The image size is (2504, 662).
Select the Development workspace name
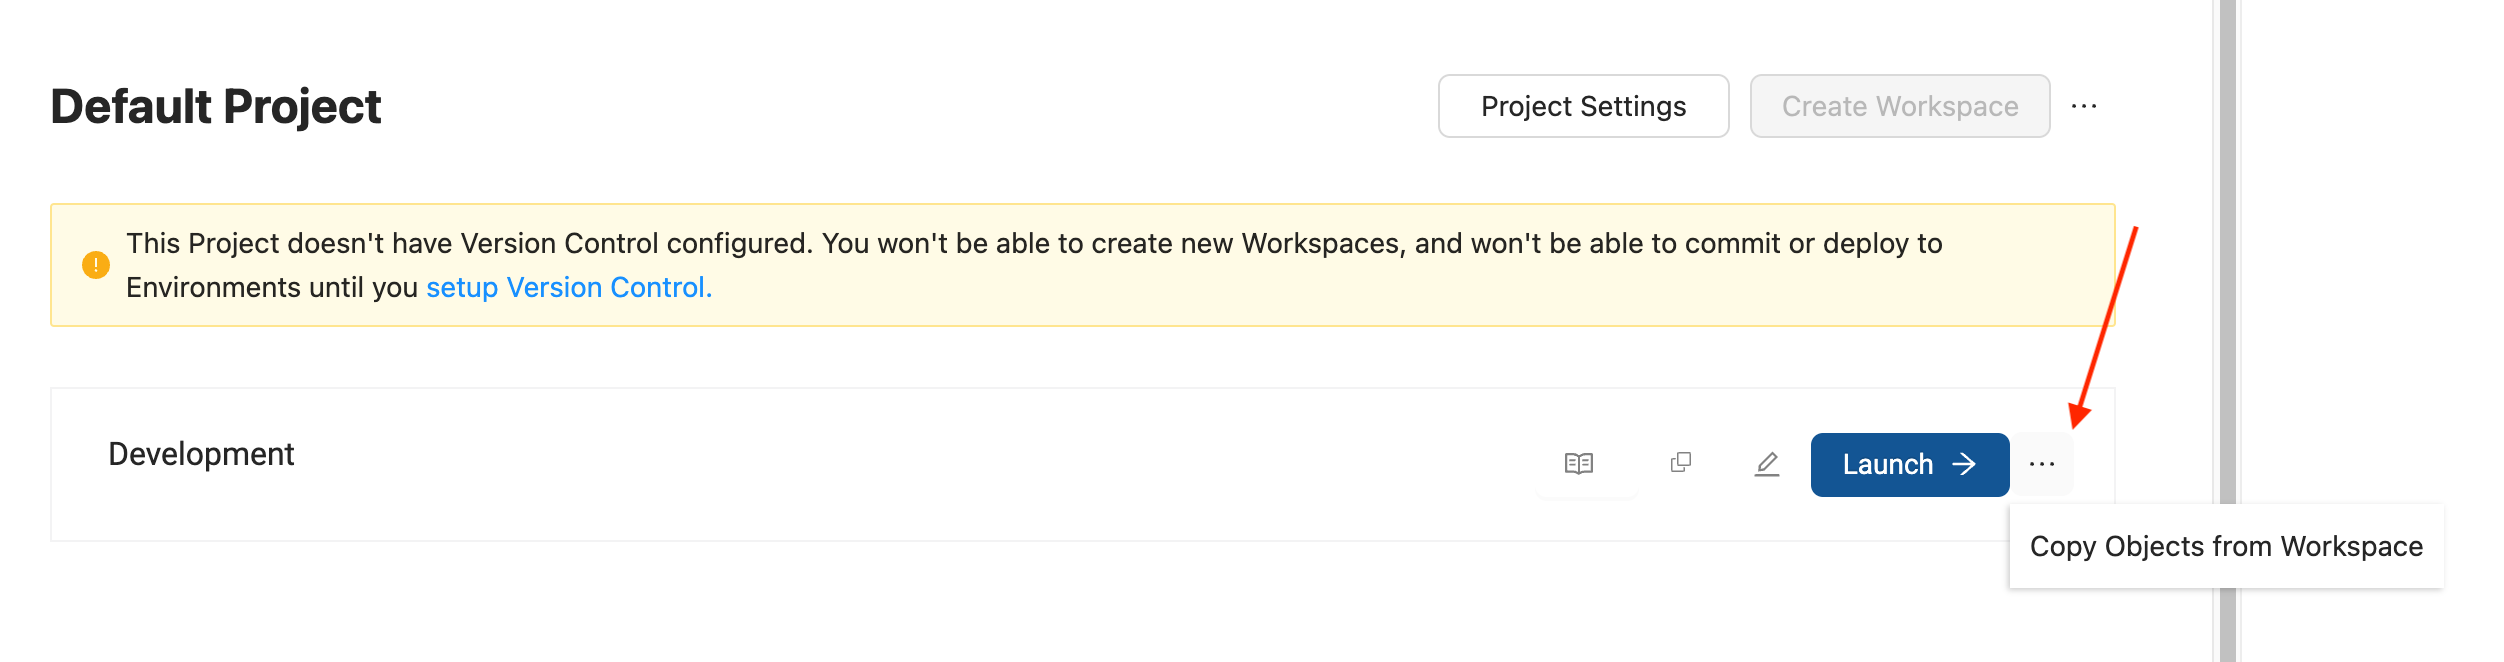coord(201,454)
